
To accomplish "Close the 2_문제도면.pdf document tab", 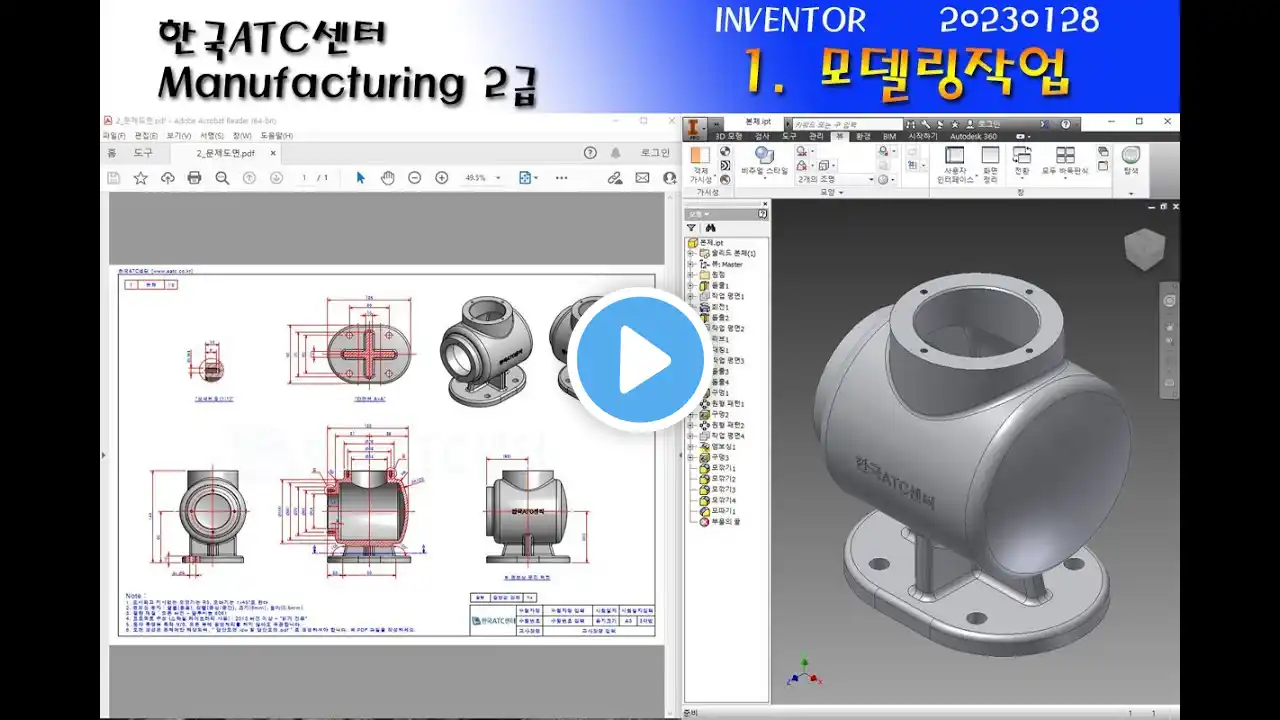I will 273,153.
